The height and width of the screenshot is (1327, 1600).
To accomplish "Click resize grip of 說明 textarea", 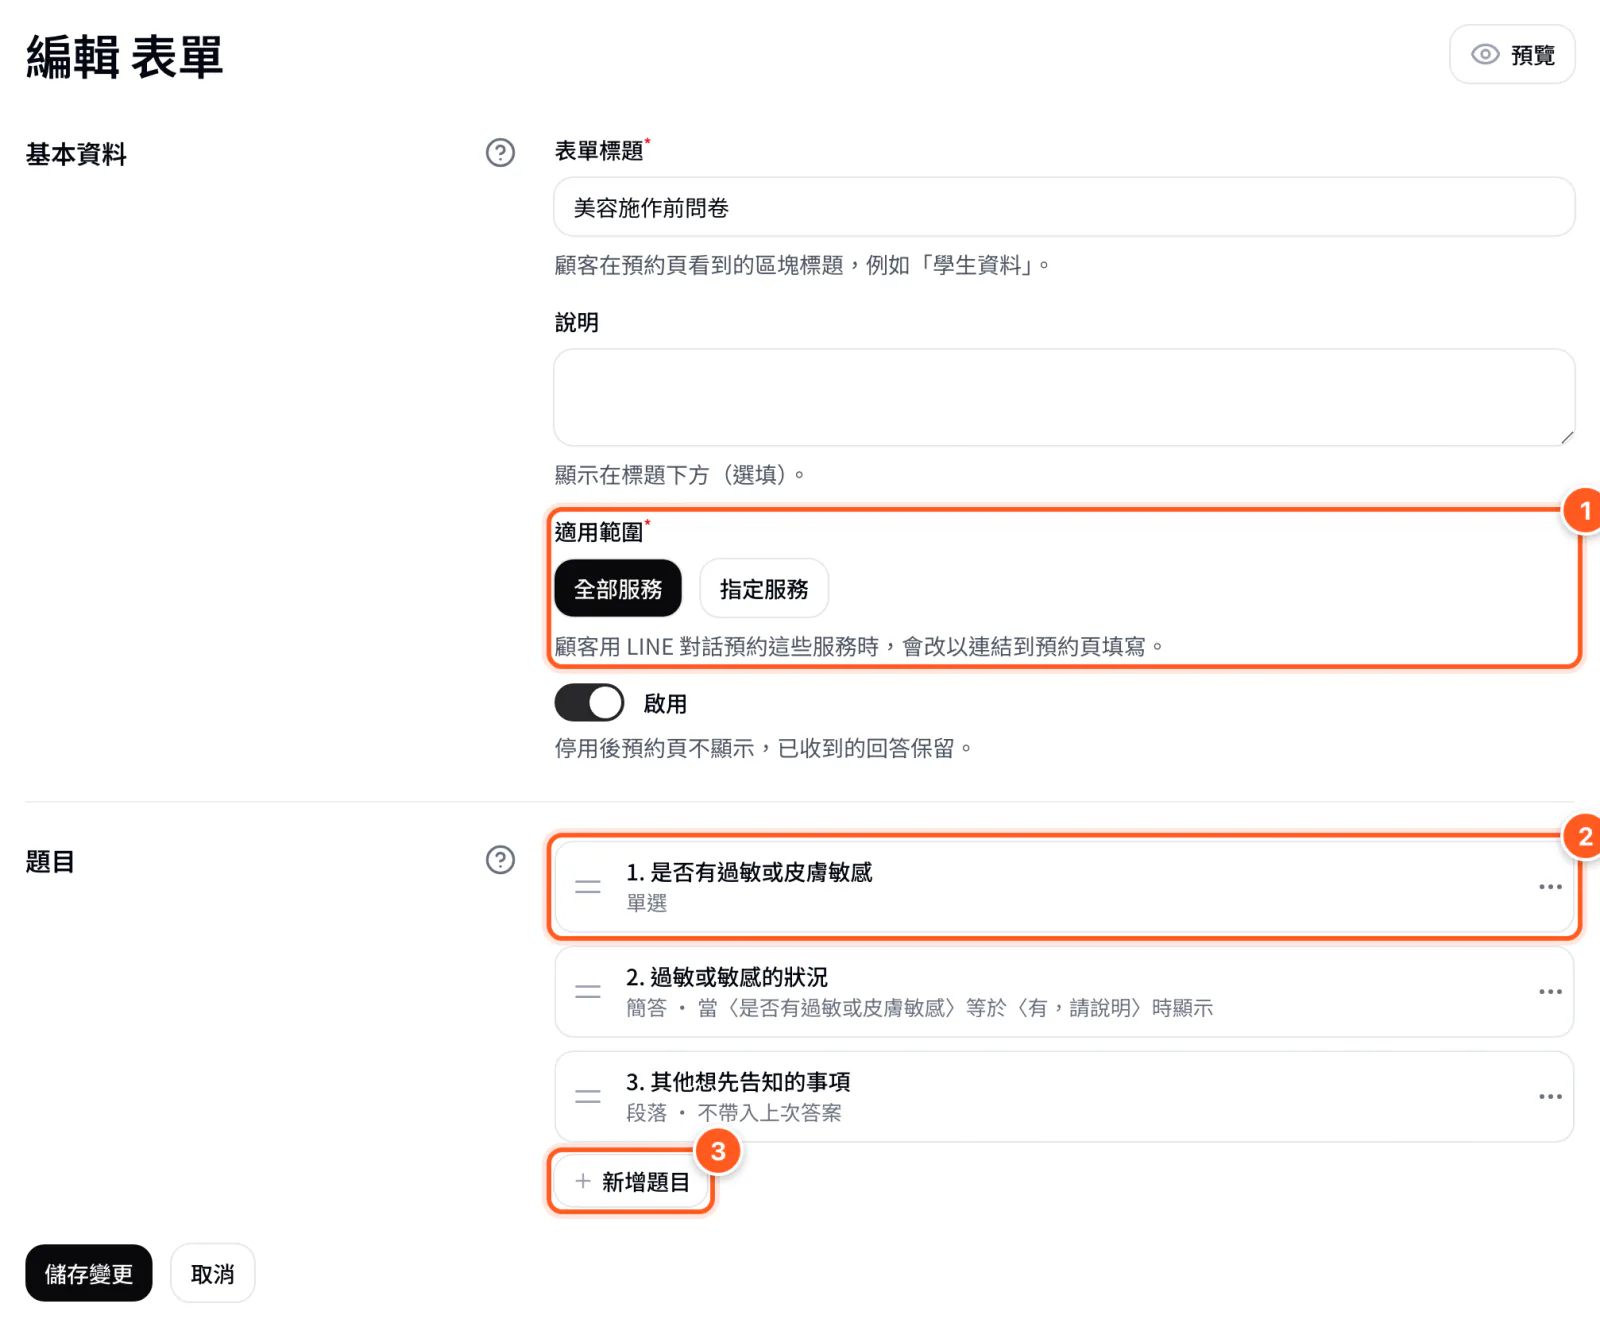I will point(1567,437).
